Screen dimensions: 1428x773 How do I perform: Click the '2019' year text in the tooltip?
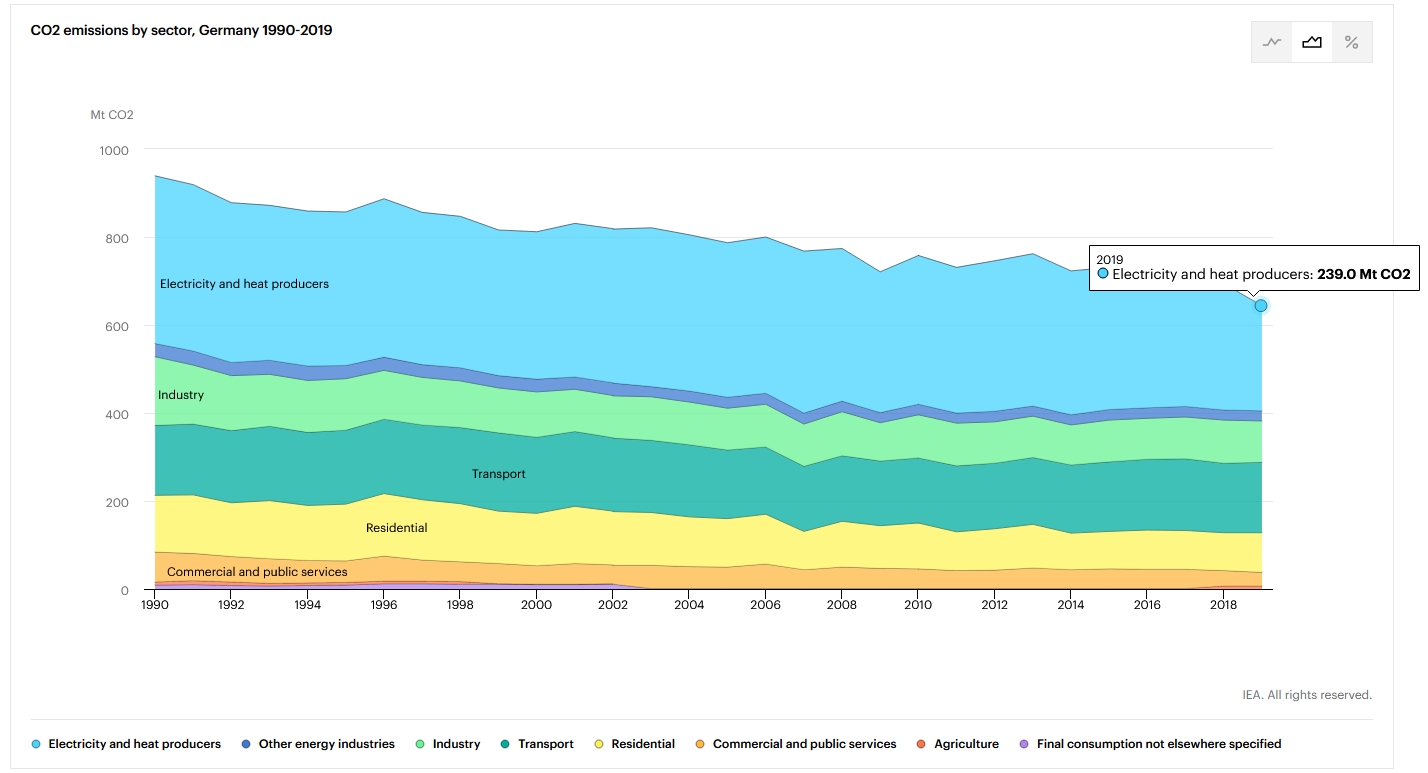click(1110, 260)
